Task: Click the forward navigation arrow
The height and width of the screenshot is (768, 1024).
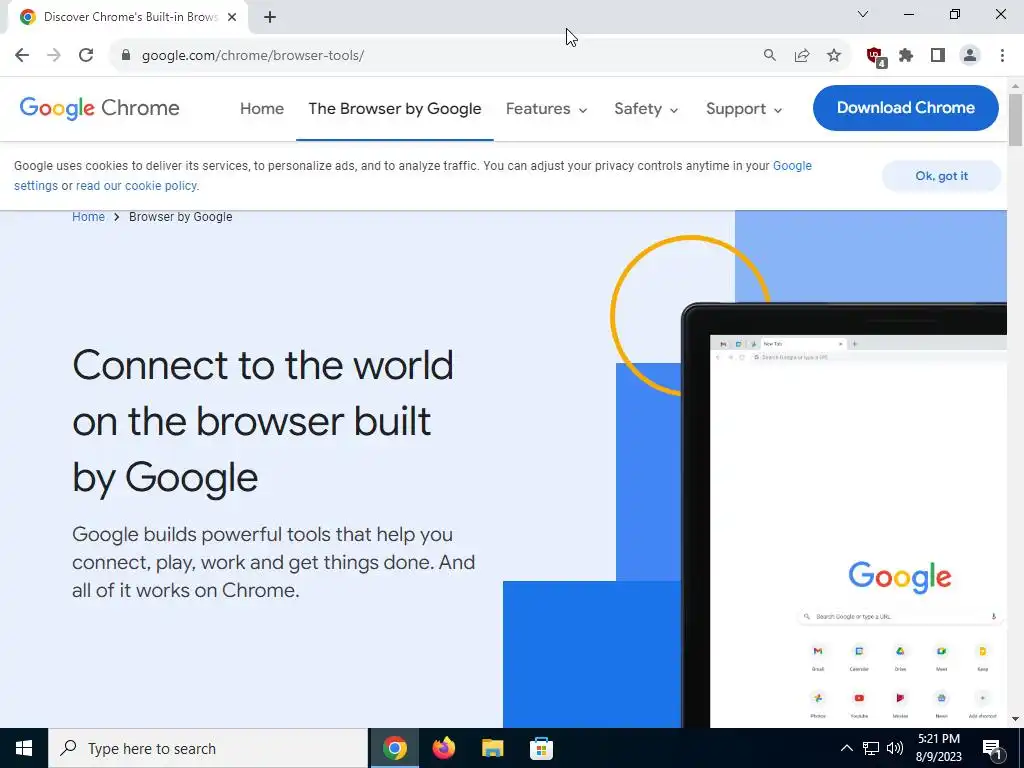Action: click(x=54, y=56)
